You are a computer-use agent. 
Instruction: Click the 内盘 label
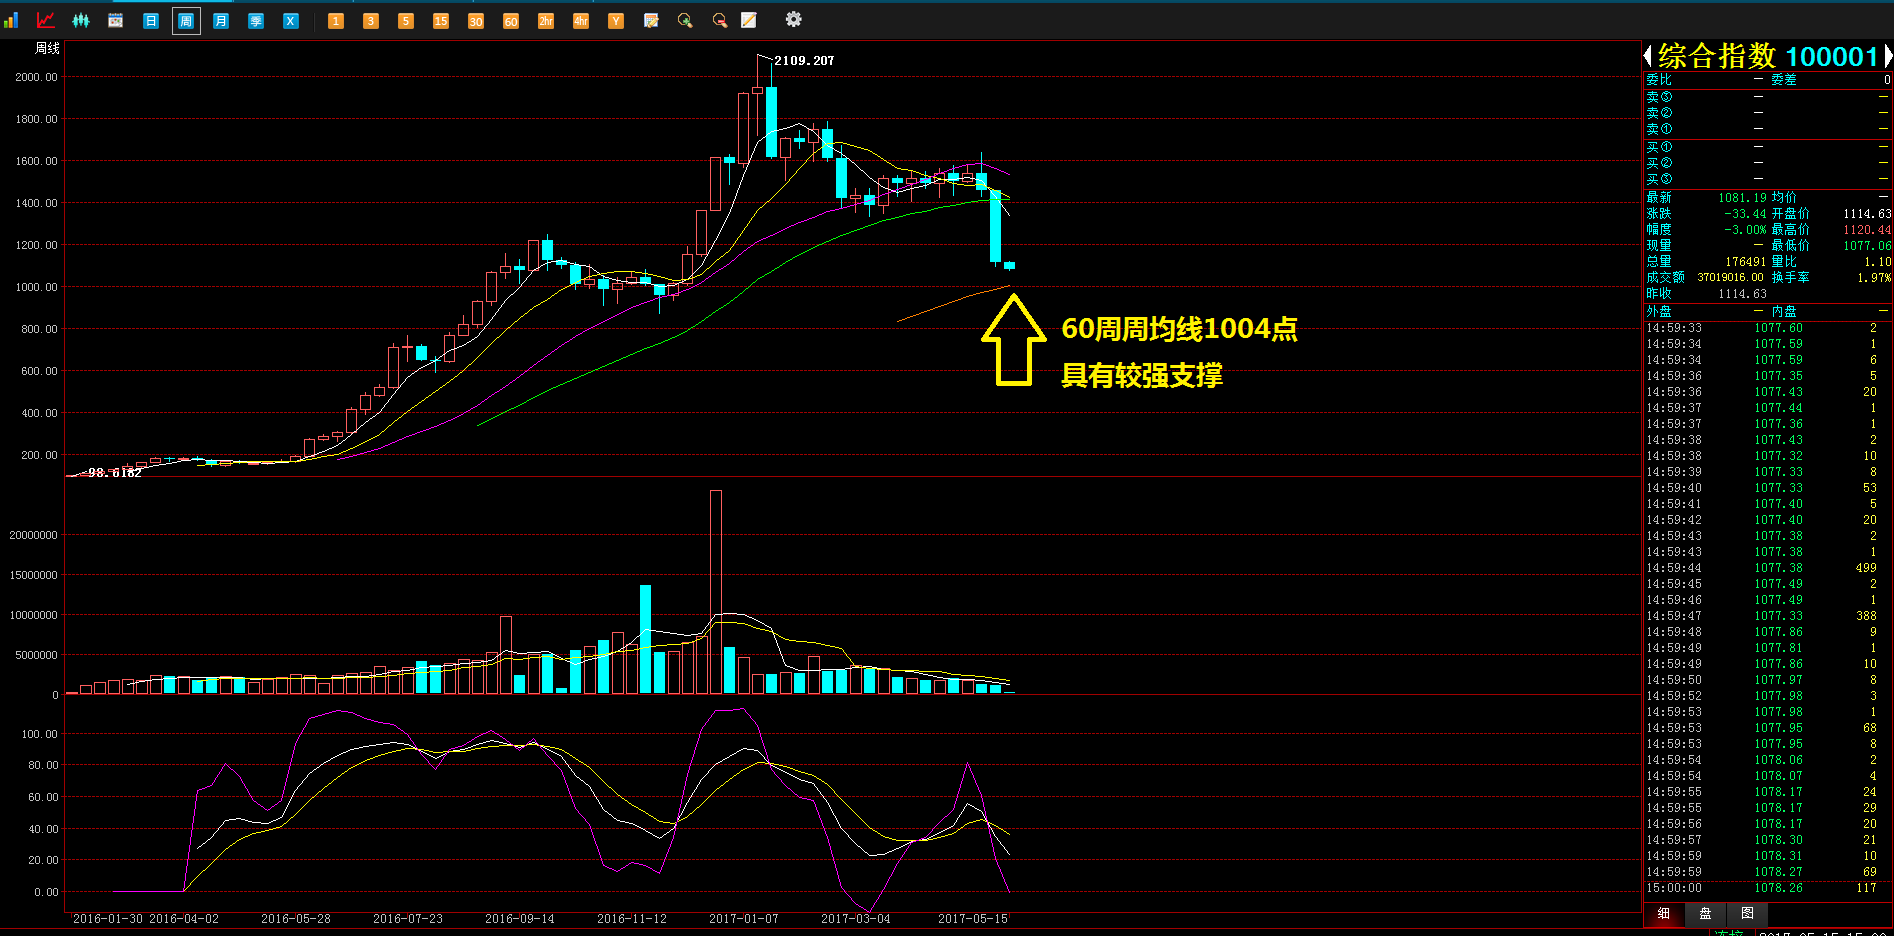pyautogui.click(x=1784, y=312)
